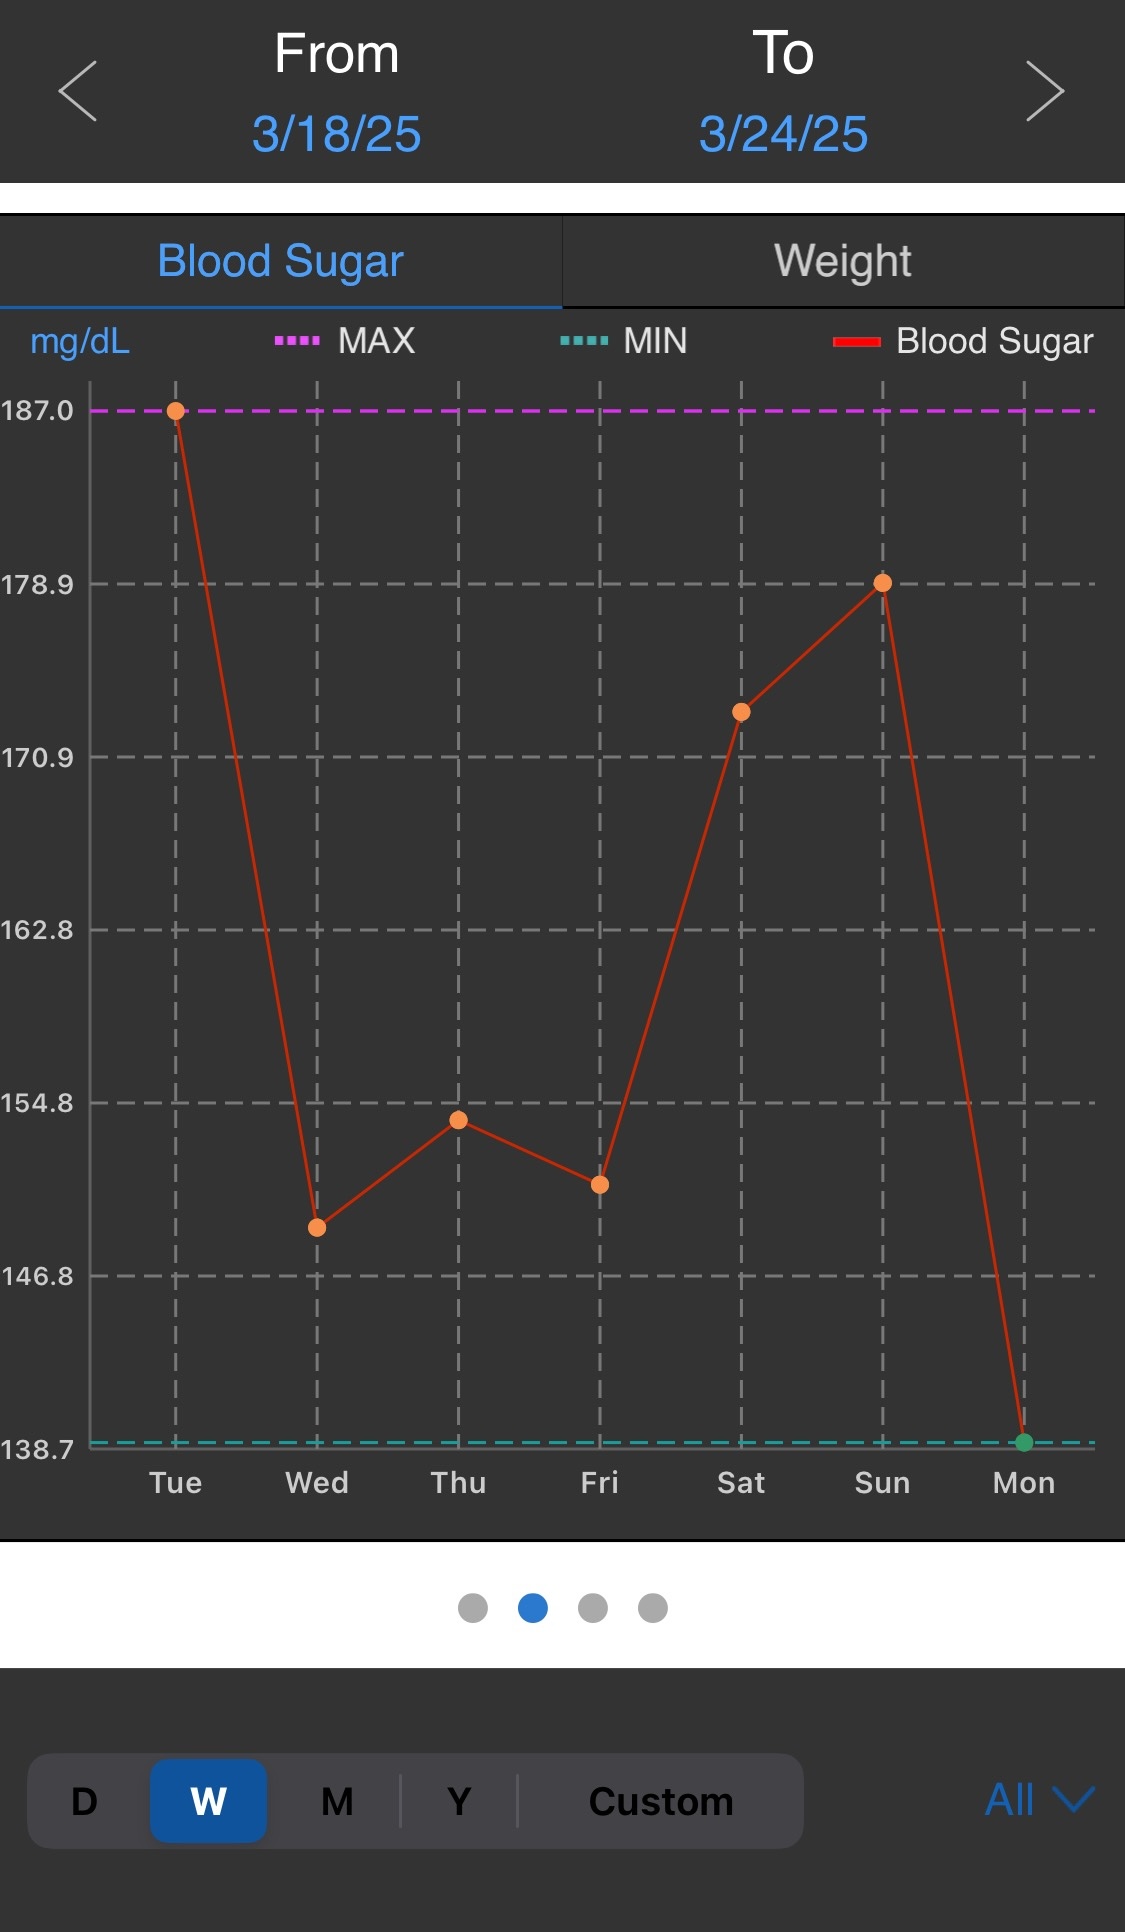Screen dimensions: 1125x1932
Task: Tap the mg/dL unit label
Action: coord(80,342)
